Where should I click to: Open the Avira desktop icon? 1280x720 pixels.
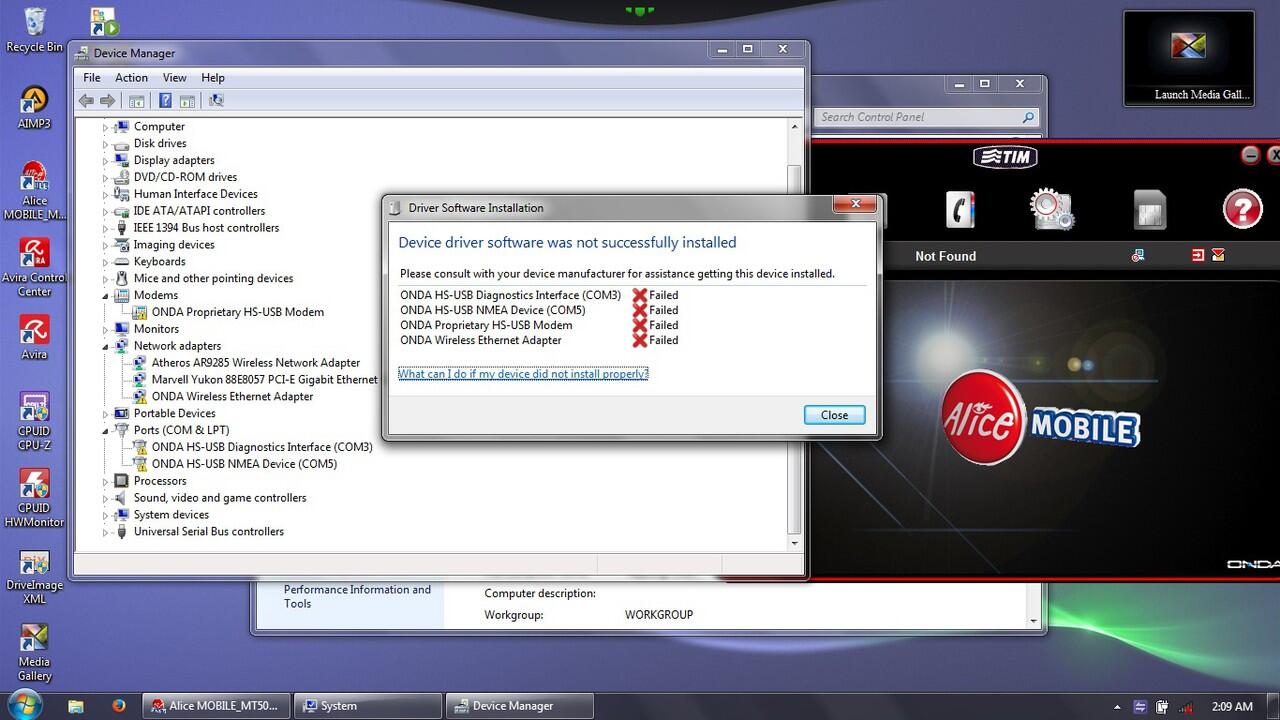coord(34,338)
